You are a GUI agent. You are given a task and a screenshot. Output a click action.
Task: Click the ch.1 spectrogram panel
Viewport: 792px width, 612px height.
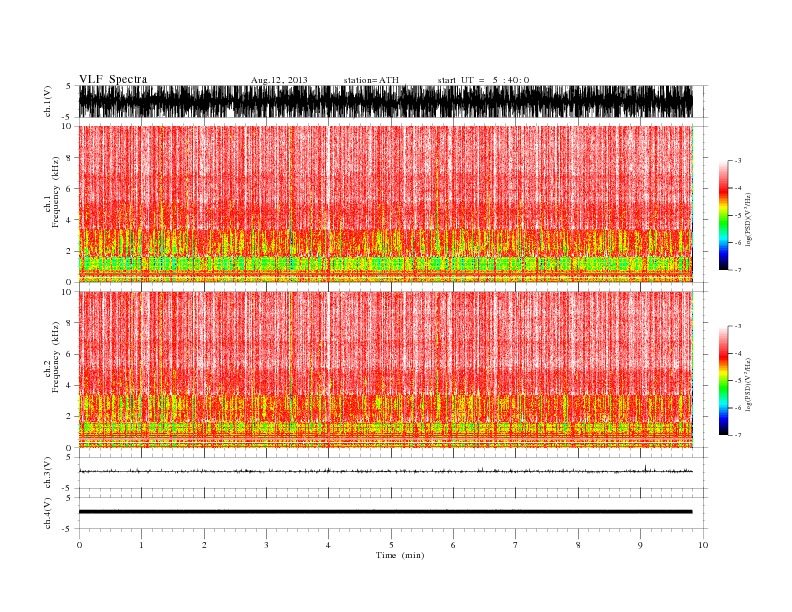pos(386,204)
